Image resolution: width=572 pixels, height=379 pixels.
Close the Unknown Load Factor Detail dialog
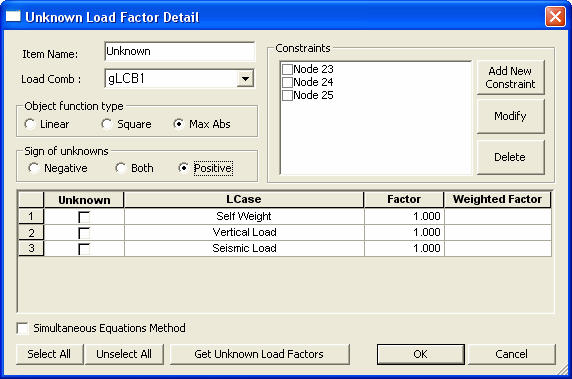pyautogui.click(x=555, y=16)
